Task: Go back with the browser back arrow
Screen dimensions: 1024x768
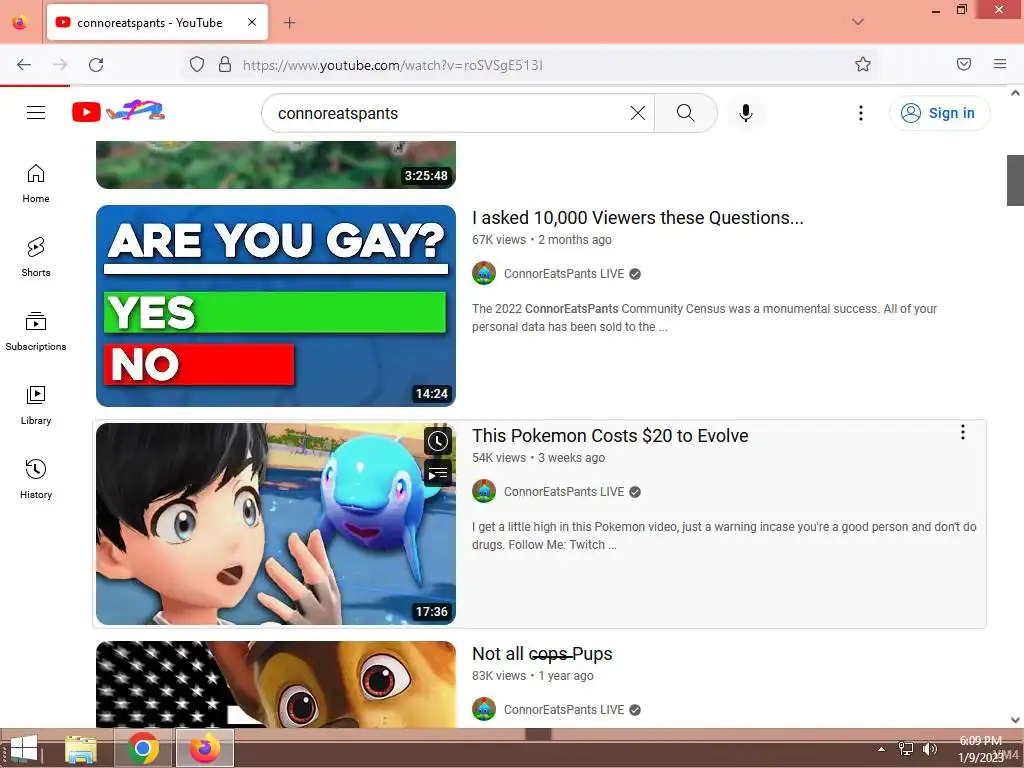Action: coord(24,64)
